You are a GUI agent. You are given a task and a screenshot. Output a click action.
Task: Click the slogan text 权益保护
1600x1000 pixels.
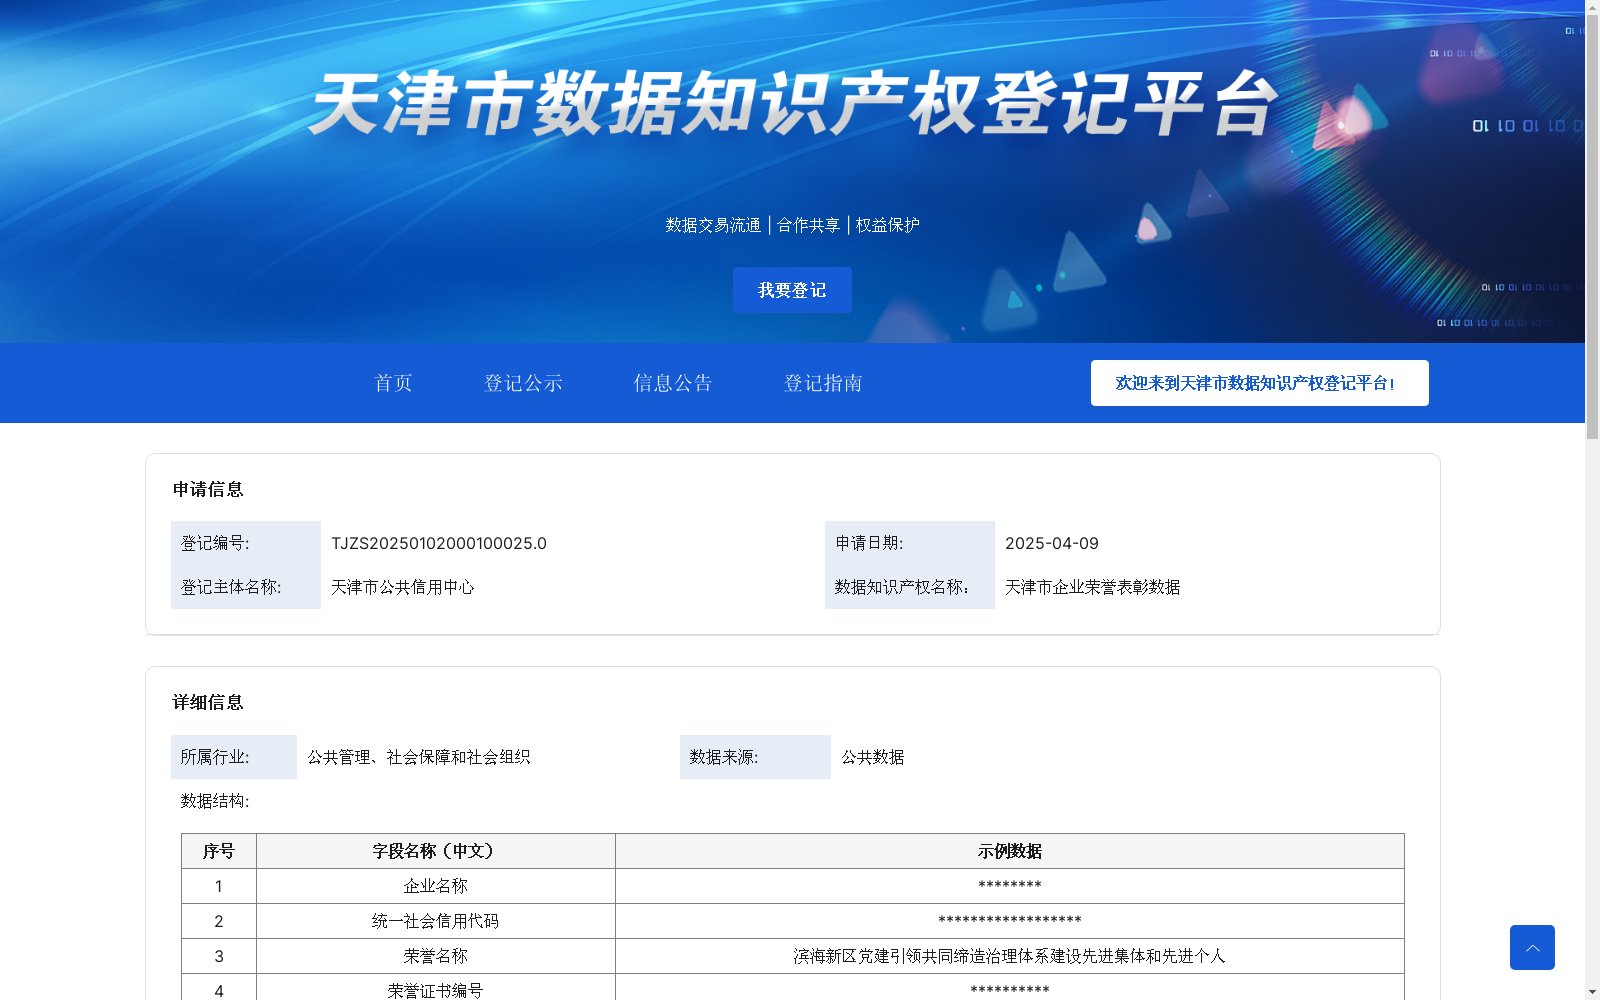coord(888,225)
